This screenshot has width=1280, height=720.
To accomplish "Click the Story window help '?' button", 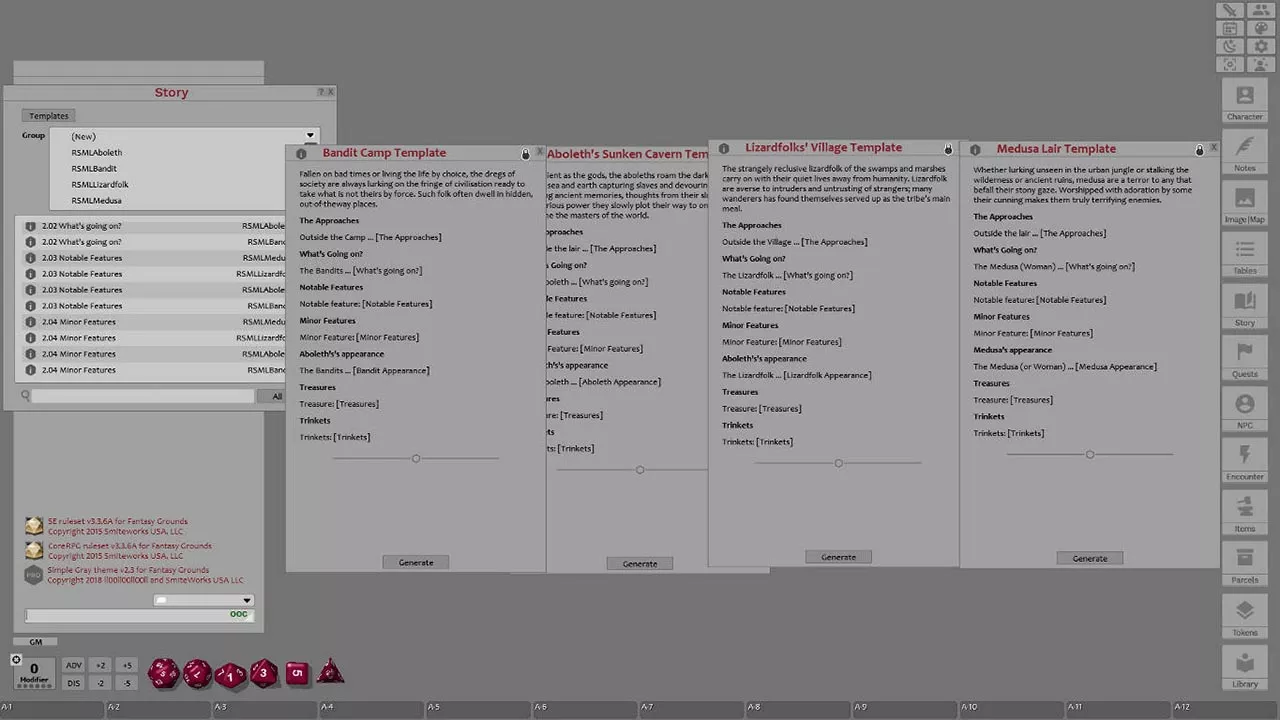I will (x=321, y=92).
